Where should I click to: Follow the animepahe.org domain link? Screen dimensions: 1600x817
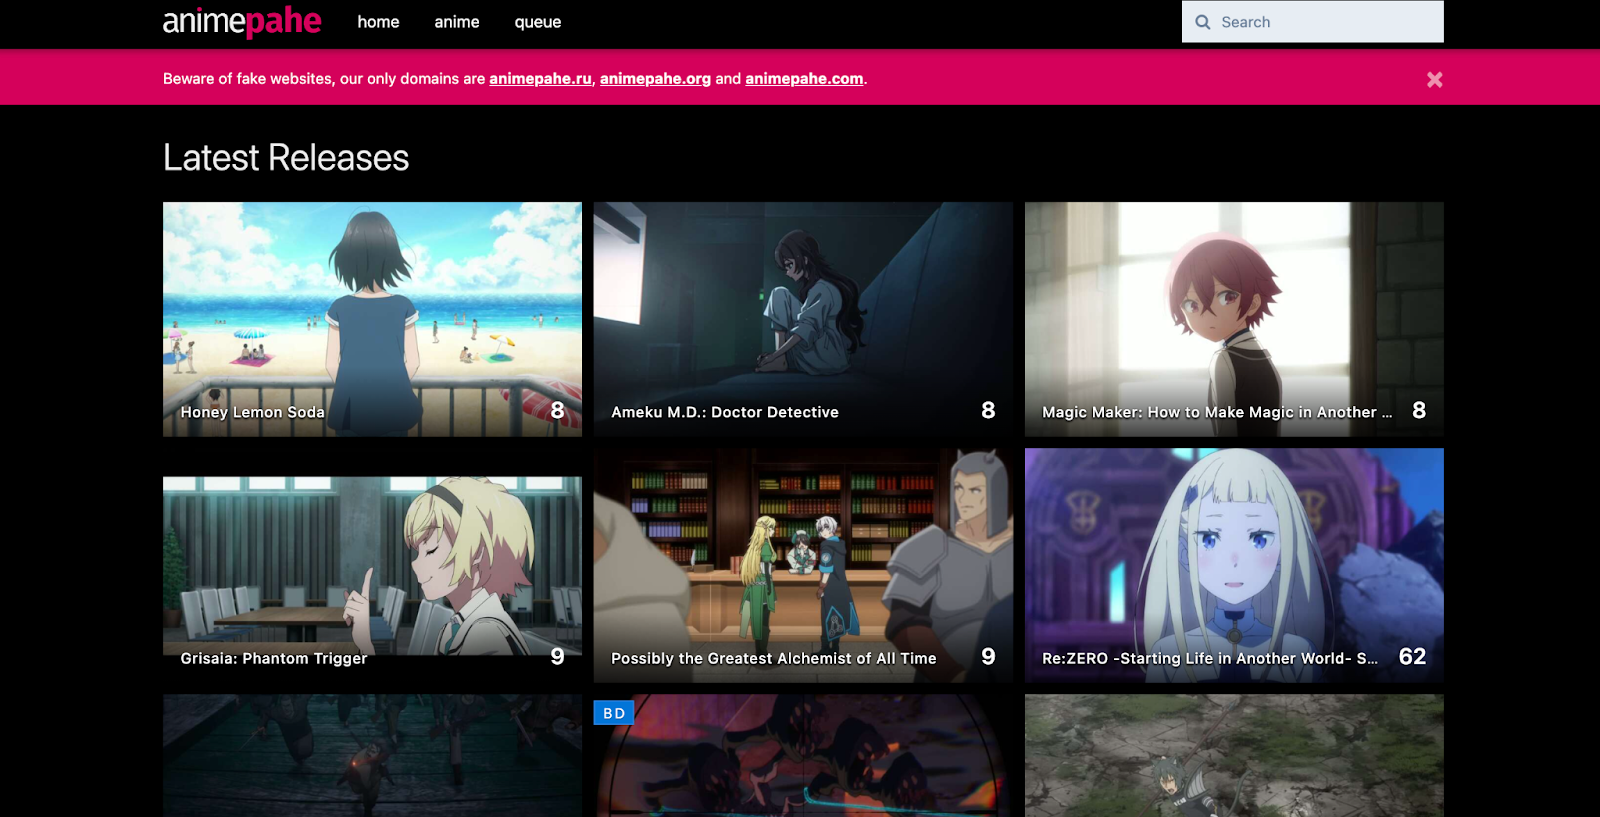click(655, 79)
